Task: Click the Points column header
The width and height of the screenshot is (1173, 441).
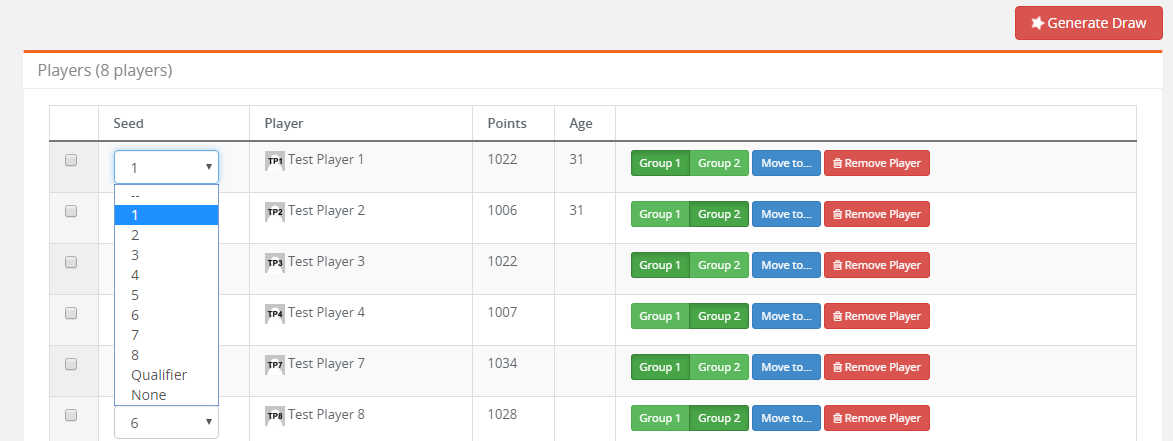Action: 507,123
